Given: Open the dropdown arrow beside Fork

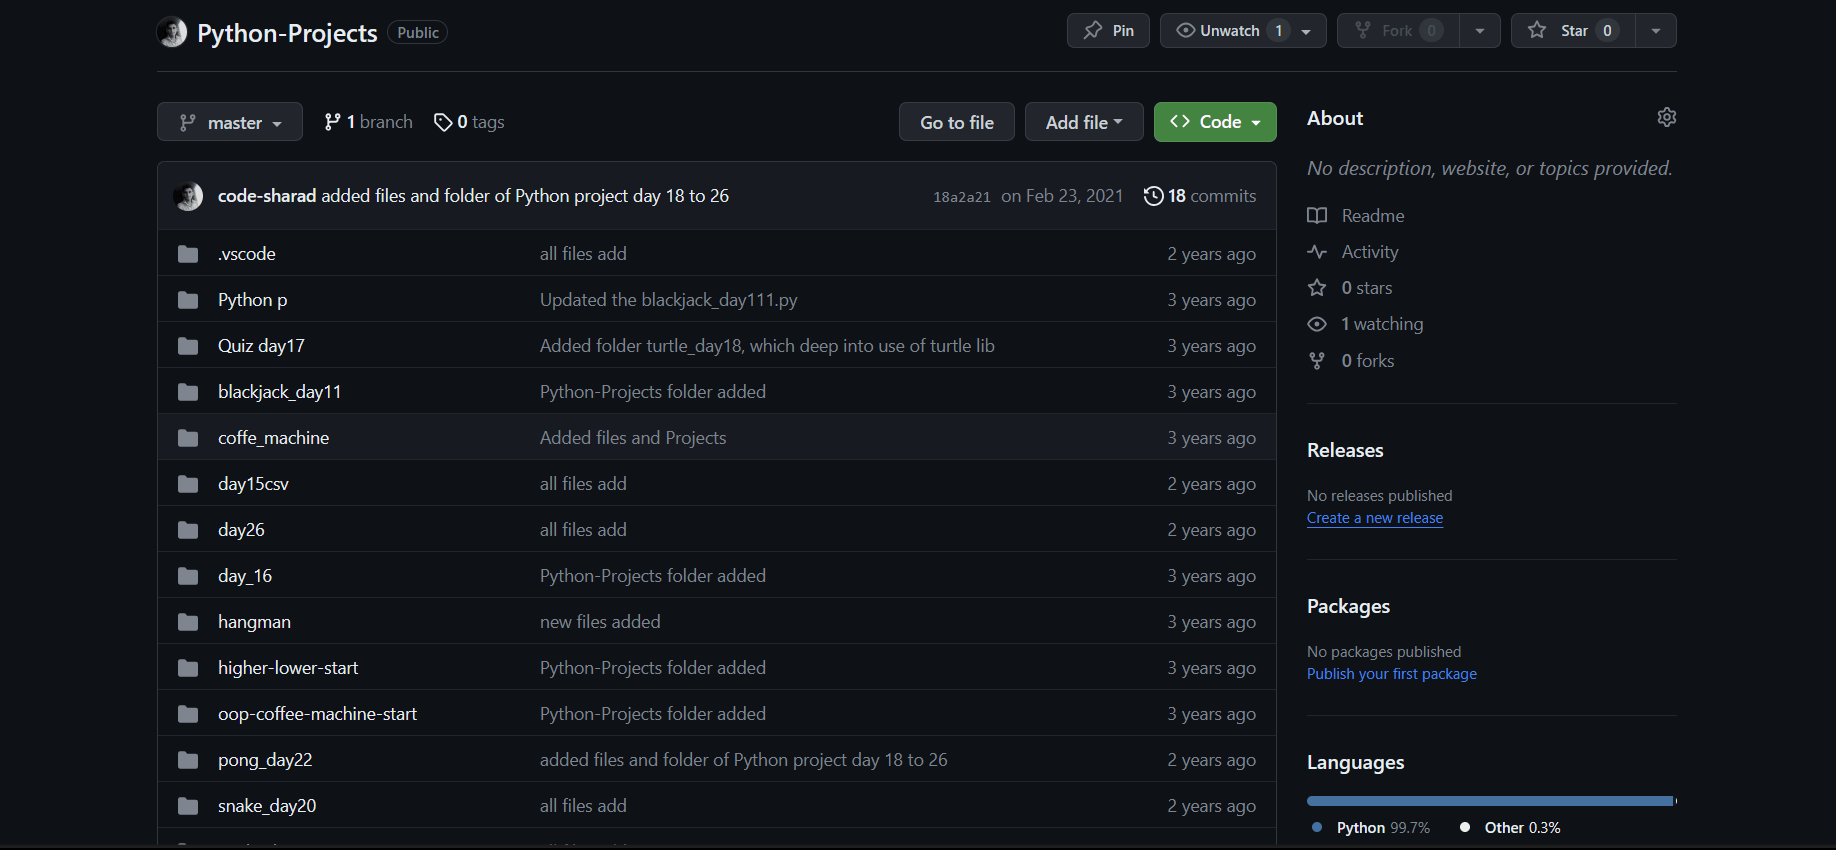Looking at the screenshot, I should [x=1480, y=31].
